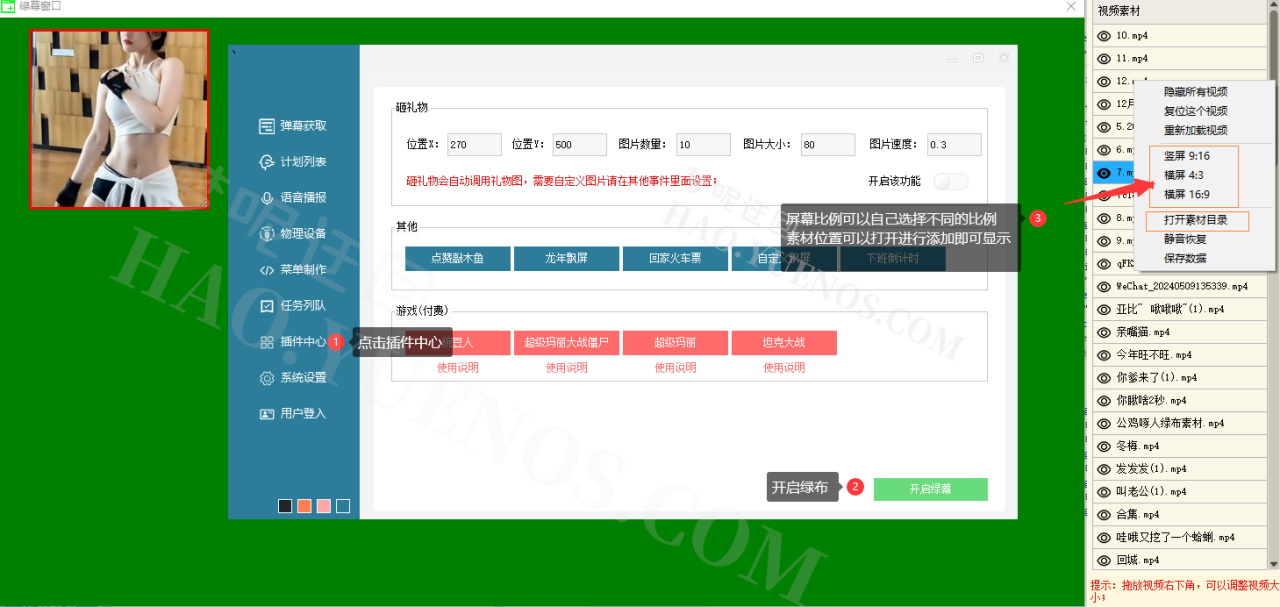Click the 位置X input field

point(474,145)
